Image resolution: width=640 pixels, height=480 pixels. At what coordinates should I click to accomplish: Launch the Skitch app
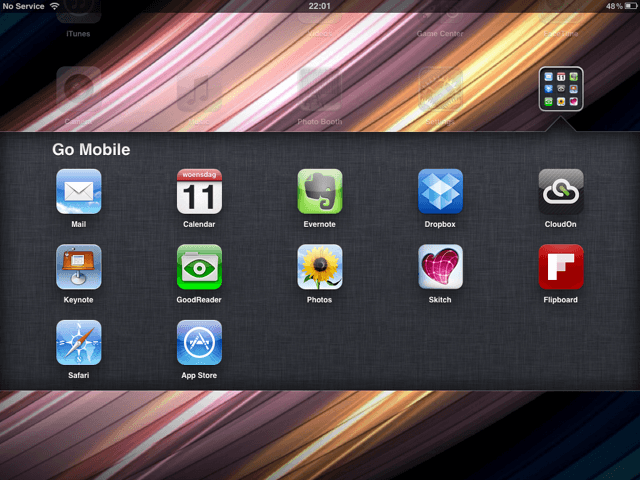pyautogui.click(x=440, y=267)
